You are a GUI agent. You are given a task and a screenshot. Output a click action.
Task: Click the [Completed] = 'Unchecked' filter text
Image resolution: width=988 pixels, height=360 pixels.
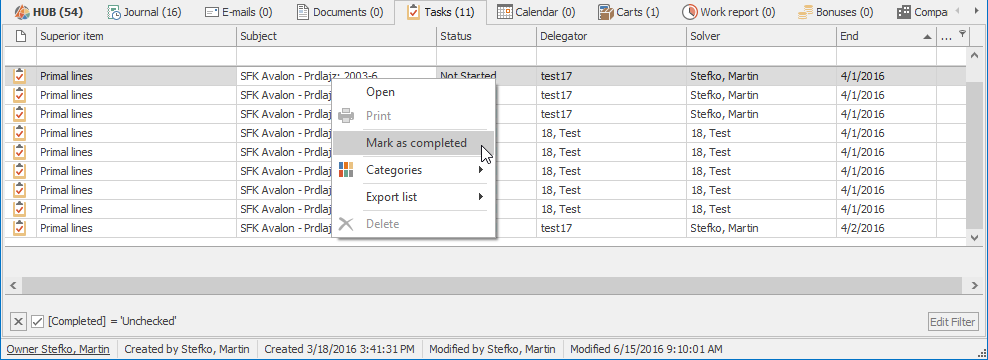tap(112, 322)
